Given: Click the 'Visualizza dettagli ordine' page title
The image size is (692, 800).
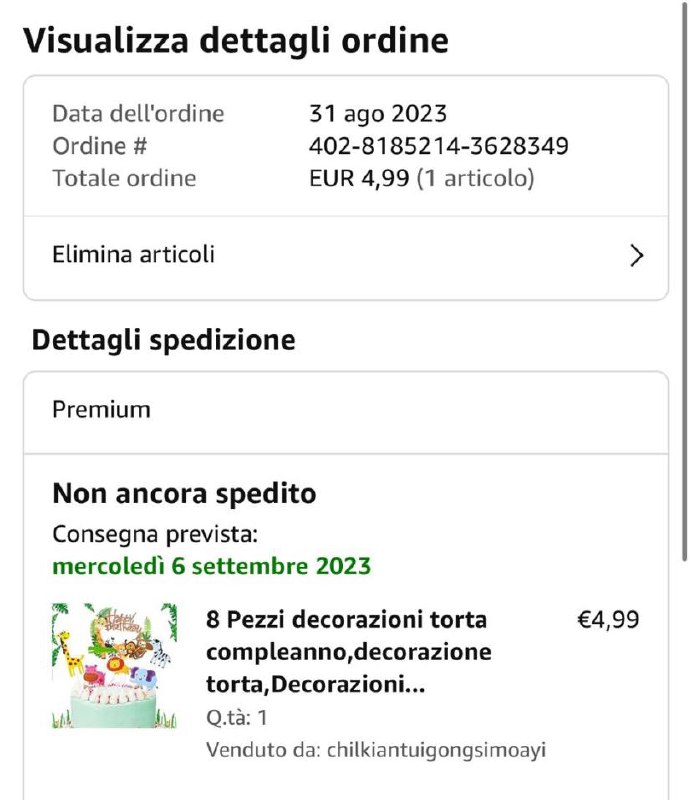Looking at the screenshot, I should [x=235, y=41].
